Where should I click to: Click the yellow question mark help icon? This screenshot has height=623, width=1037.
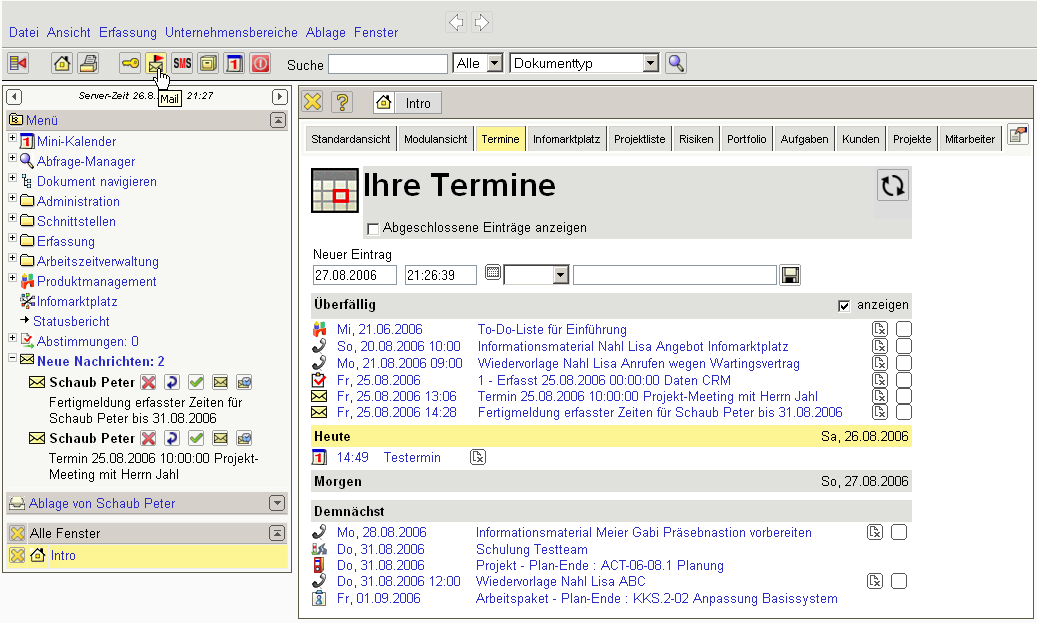pyautogui.click(x=342, y=102)
